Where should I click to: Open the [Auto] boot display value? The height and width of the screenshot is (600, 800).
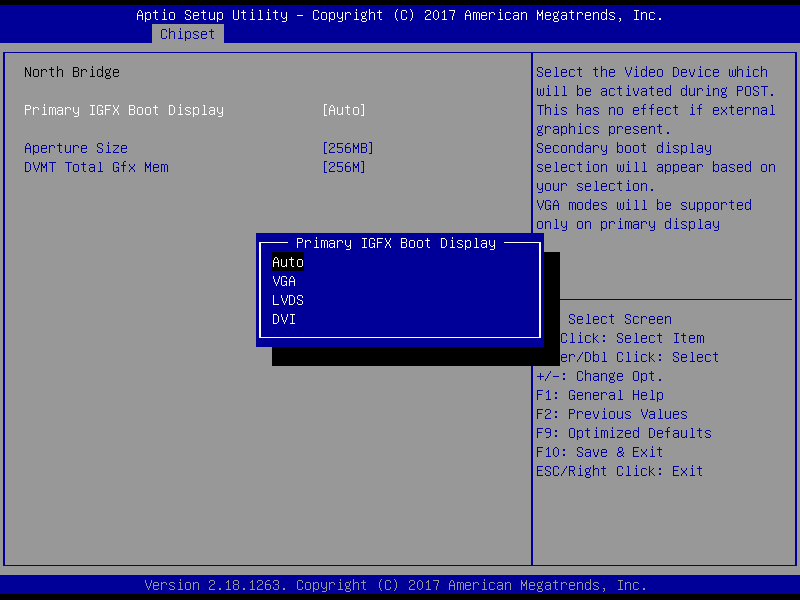click(x=344, y=110)
